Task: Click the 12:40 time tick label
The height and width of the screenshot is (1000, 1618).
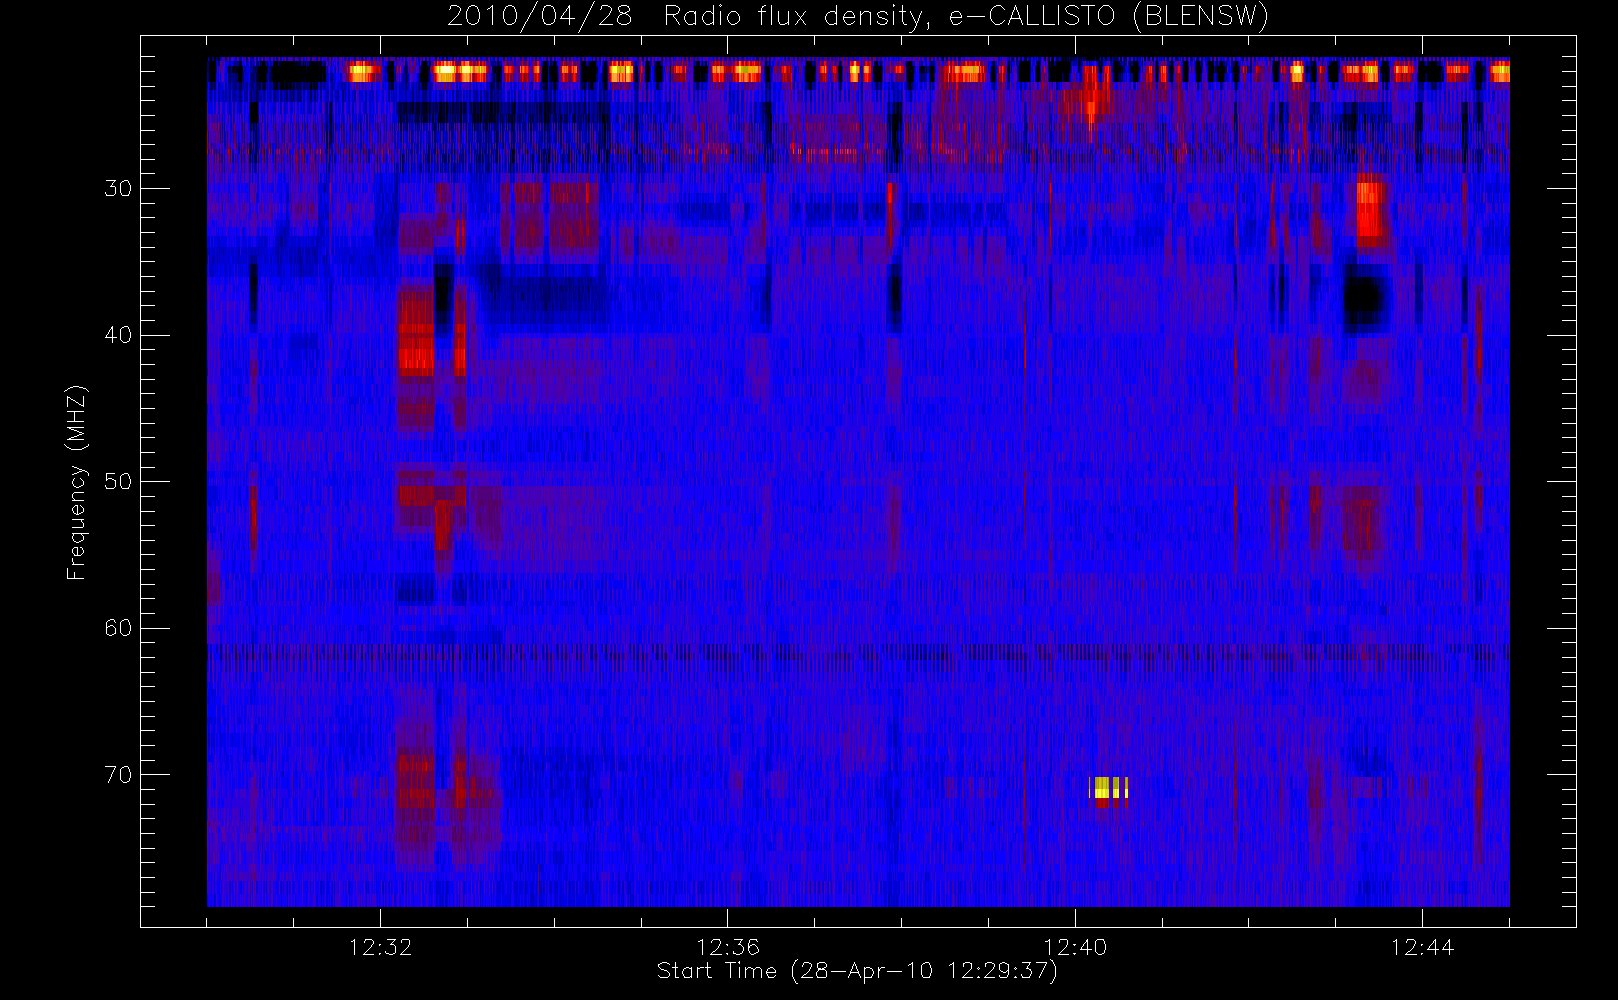Action: pos(1075,946)
